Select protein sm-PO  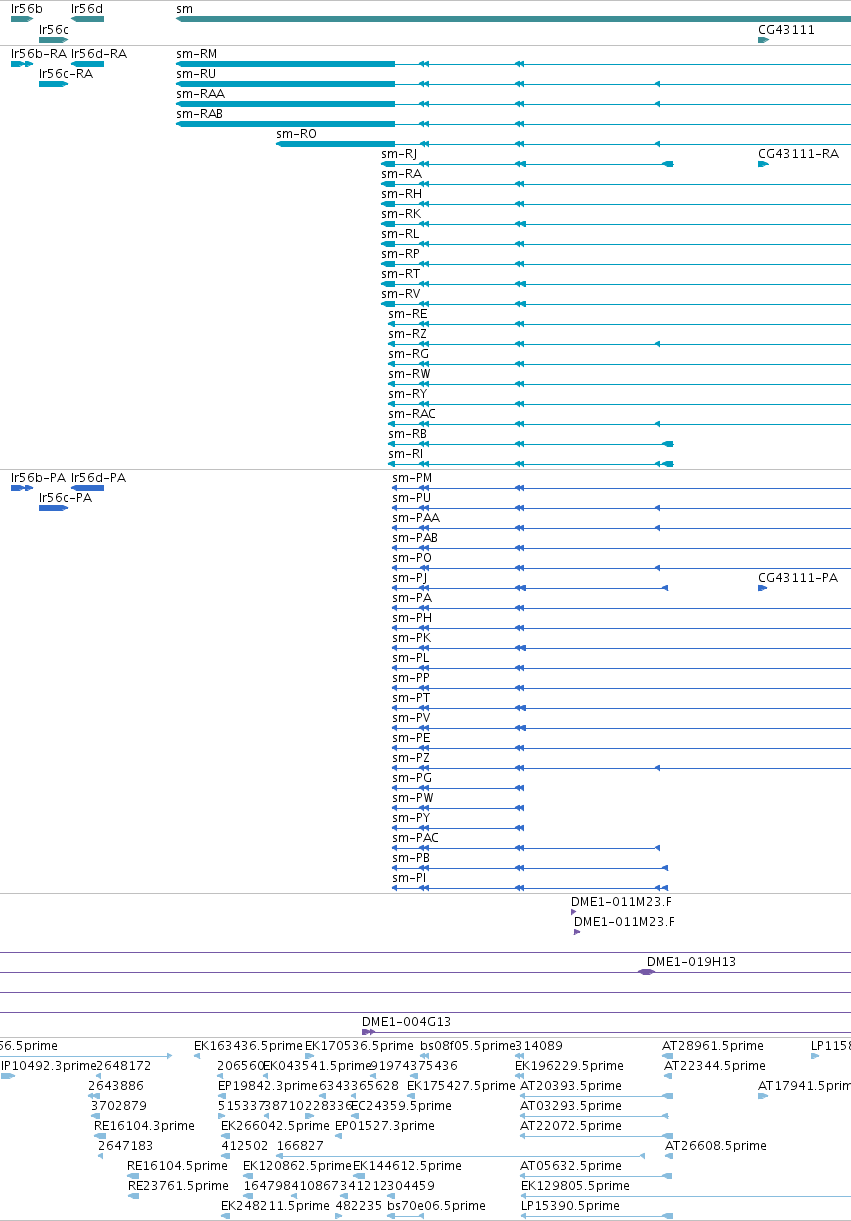(x=412, y=557)
